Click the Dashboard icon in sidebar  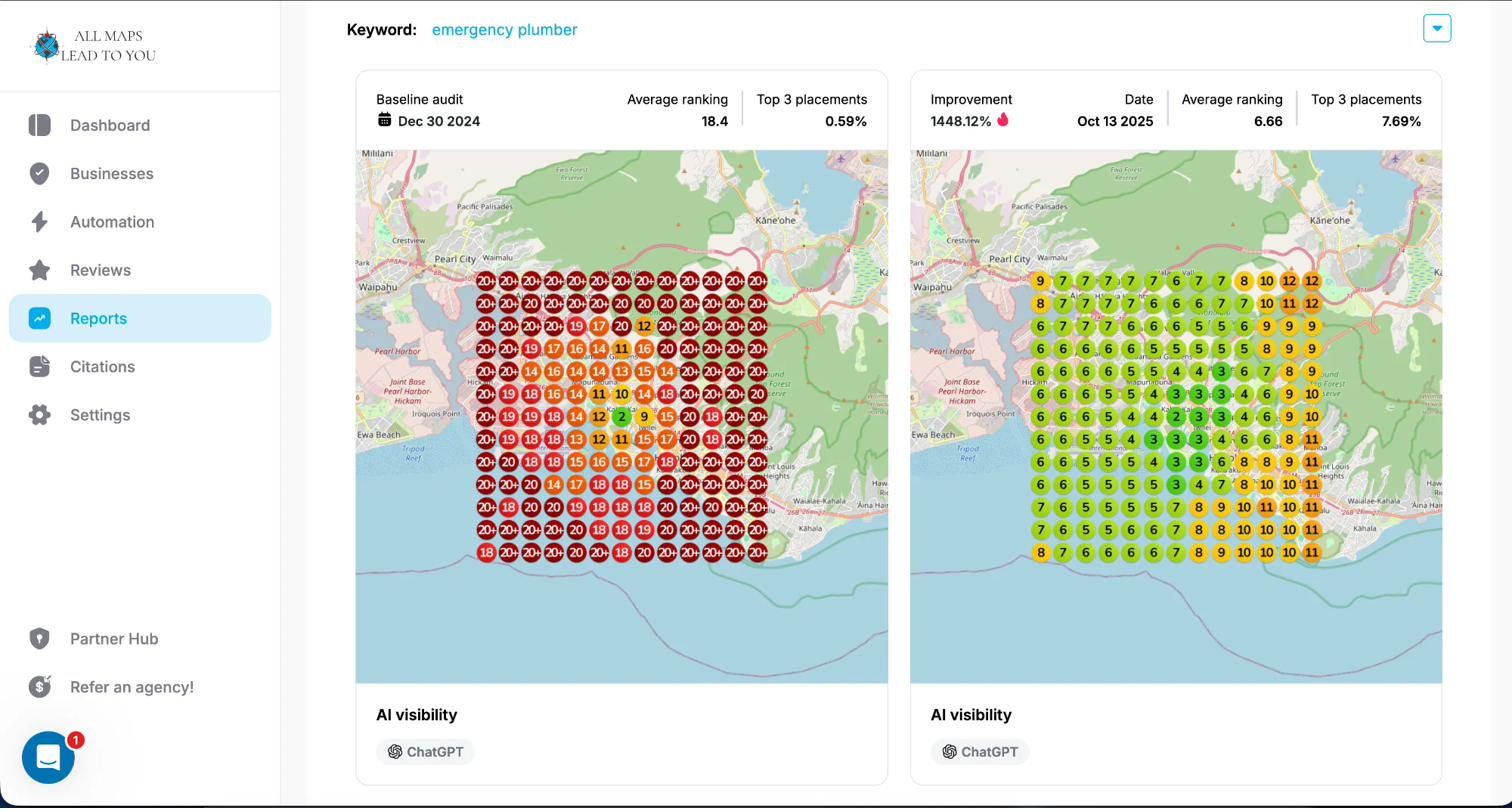tap(40, 125)
